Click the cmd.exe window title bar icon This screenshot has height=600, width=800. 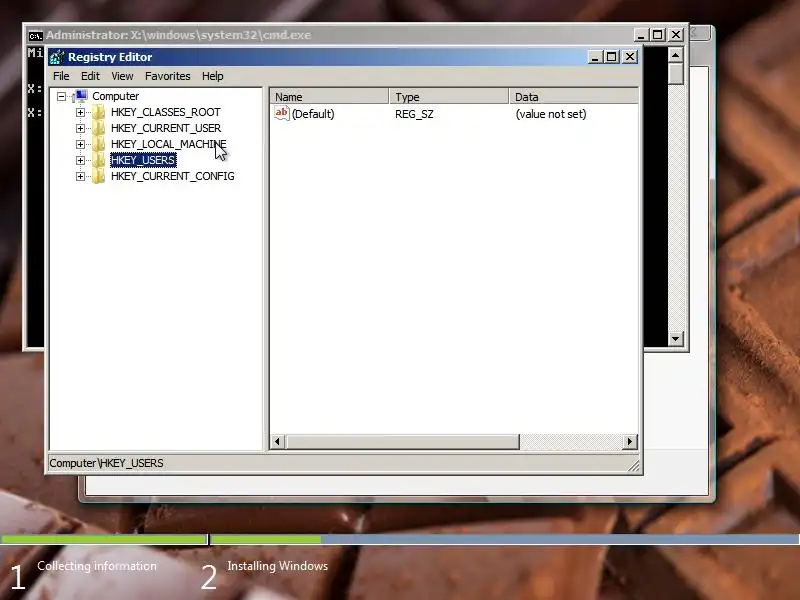[35, 36]
